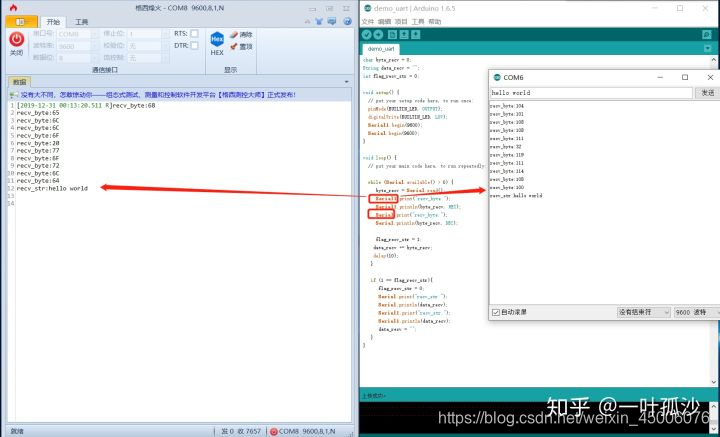Click the COM8 9600,8,1,N status text
The width and height of the screenshot is (720, 437).
[307, 431]
